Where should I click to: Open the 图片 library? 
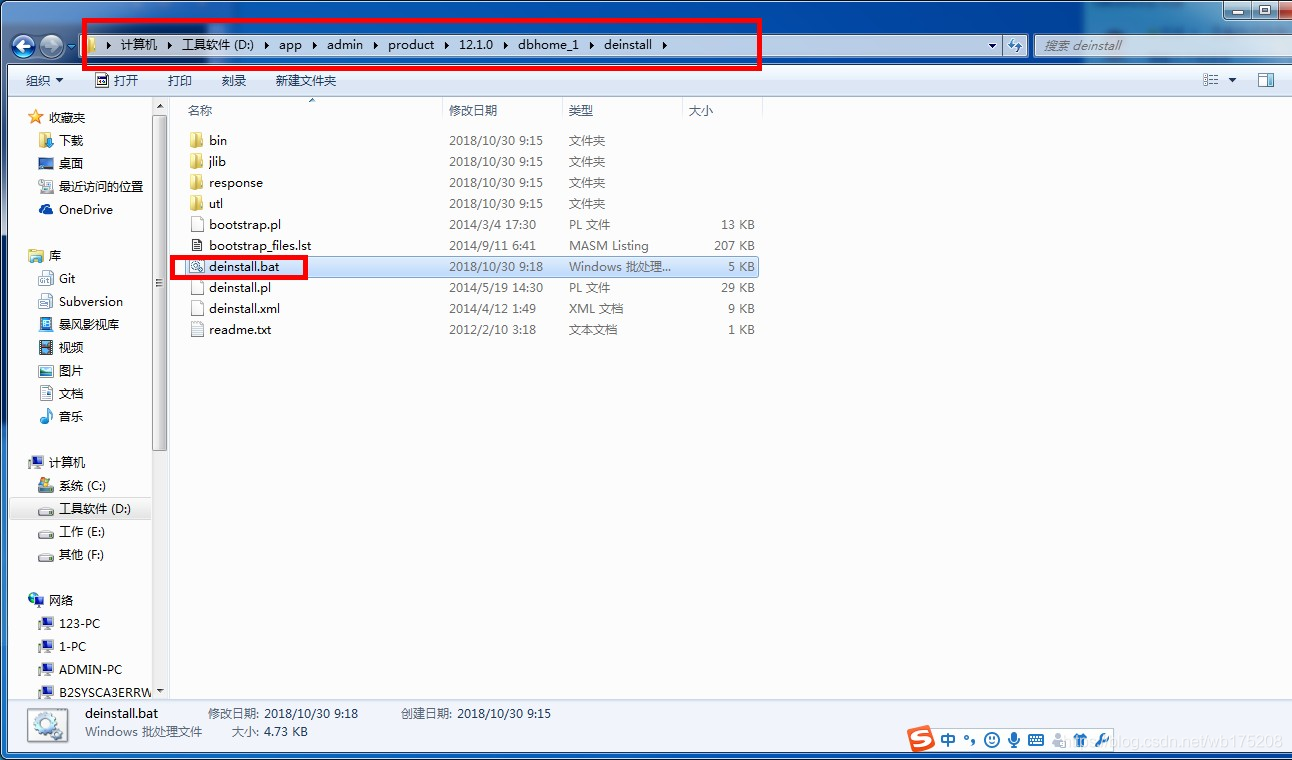click(70, 370)
